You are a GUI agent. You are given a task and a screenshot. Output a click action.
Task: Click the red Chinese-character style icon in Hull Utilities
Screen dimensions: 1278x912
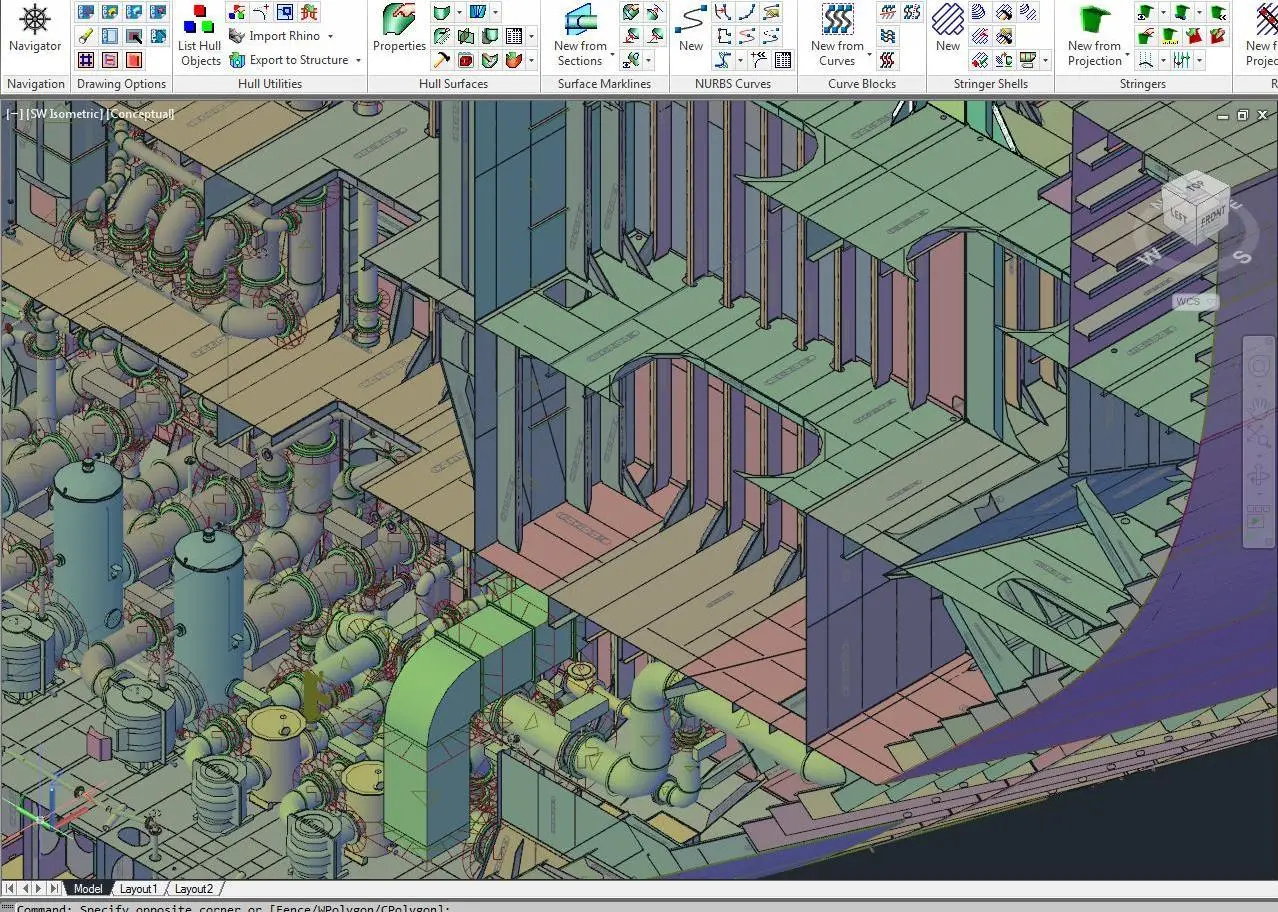pyautogui.click(x=309, y=12)
